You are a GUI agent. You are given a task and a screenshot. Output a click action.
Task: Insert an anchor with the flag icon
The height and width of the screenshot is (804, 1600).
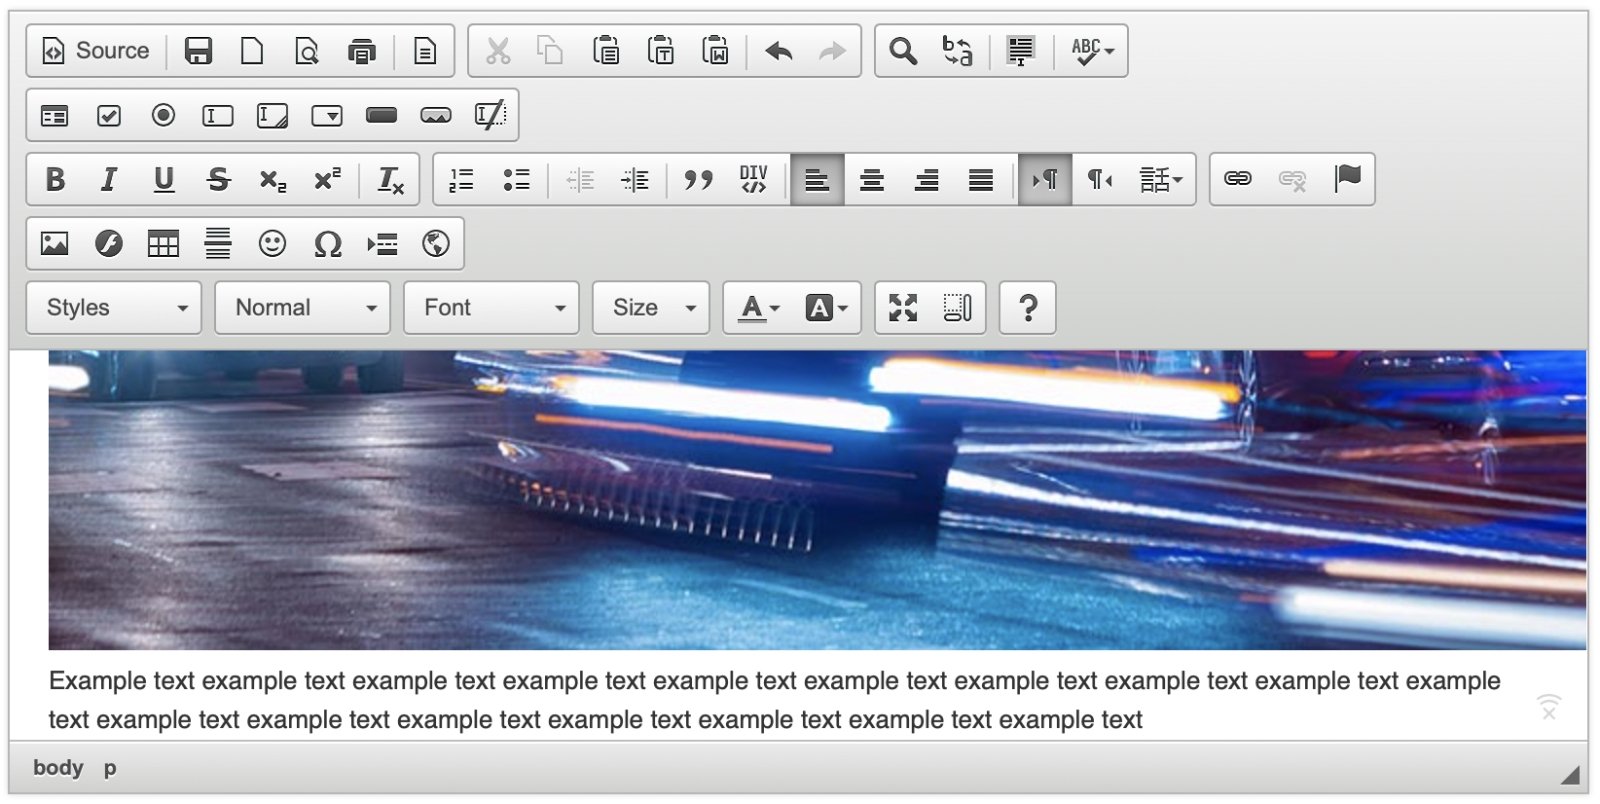[1347, 179]
